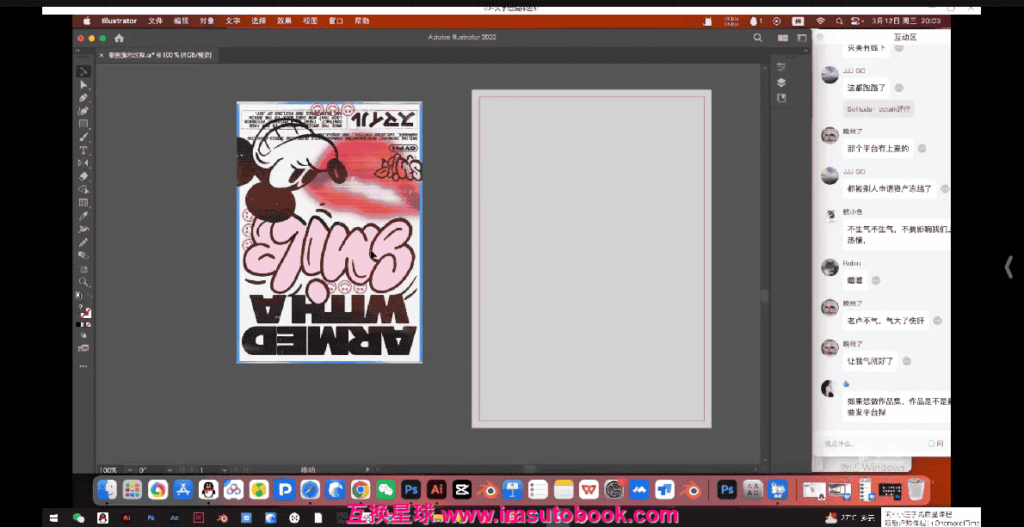
Task: Open WeChat in the dock
Action: tap(386, 488)
